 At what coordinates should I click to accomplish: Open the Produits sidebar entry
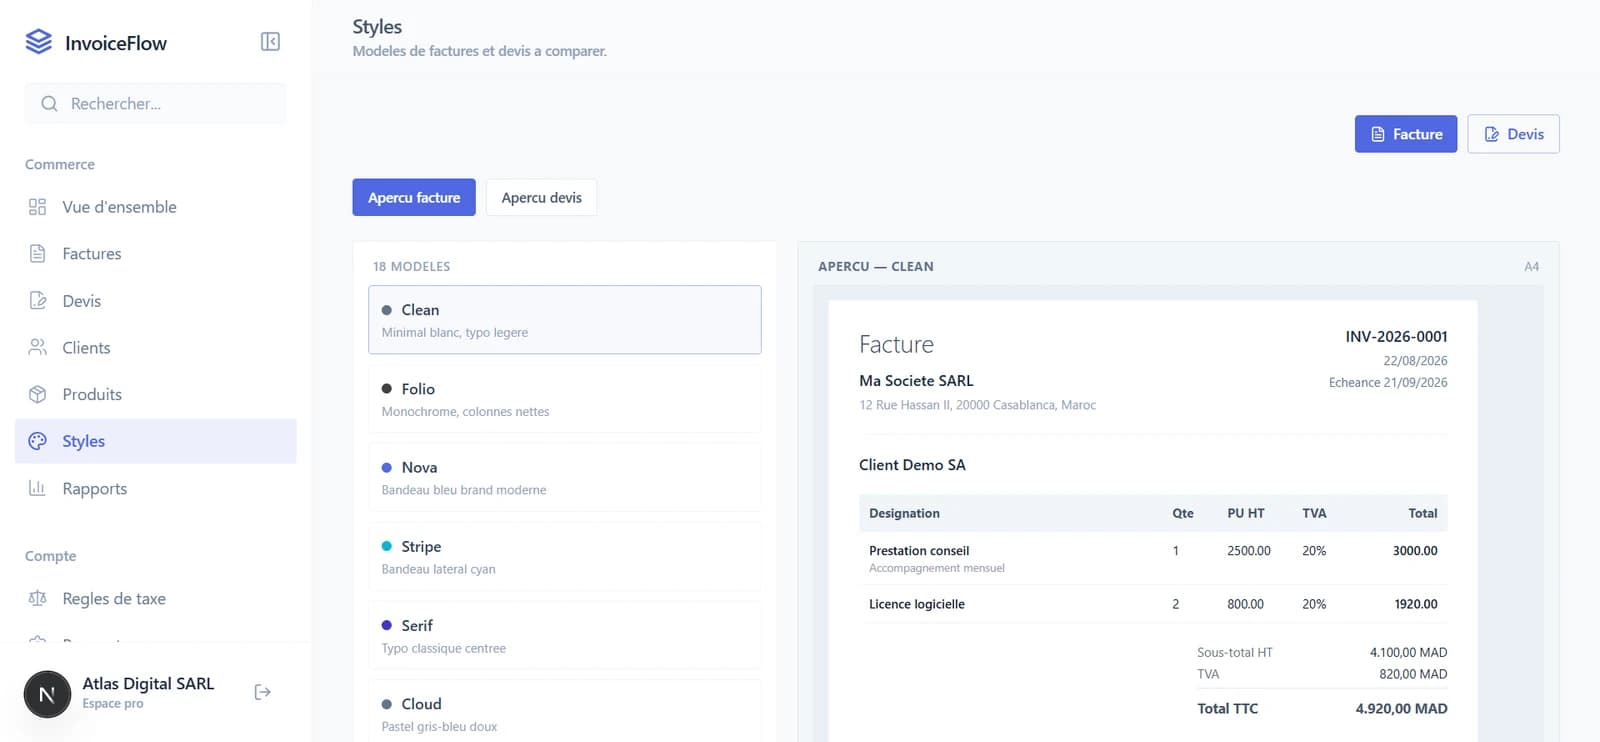156,394
